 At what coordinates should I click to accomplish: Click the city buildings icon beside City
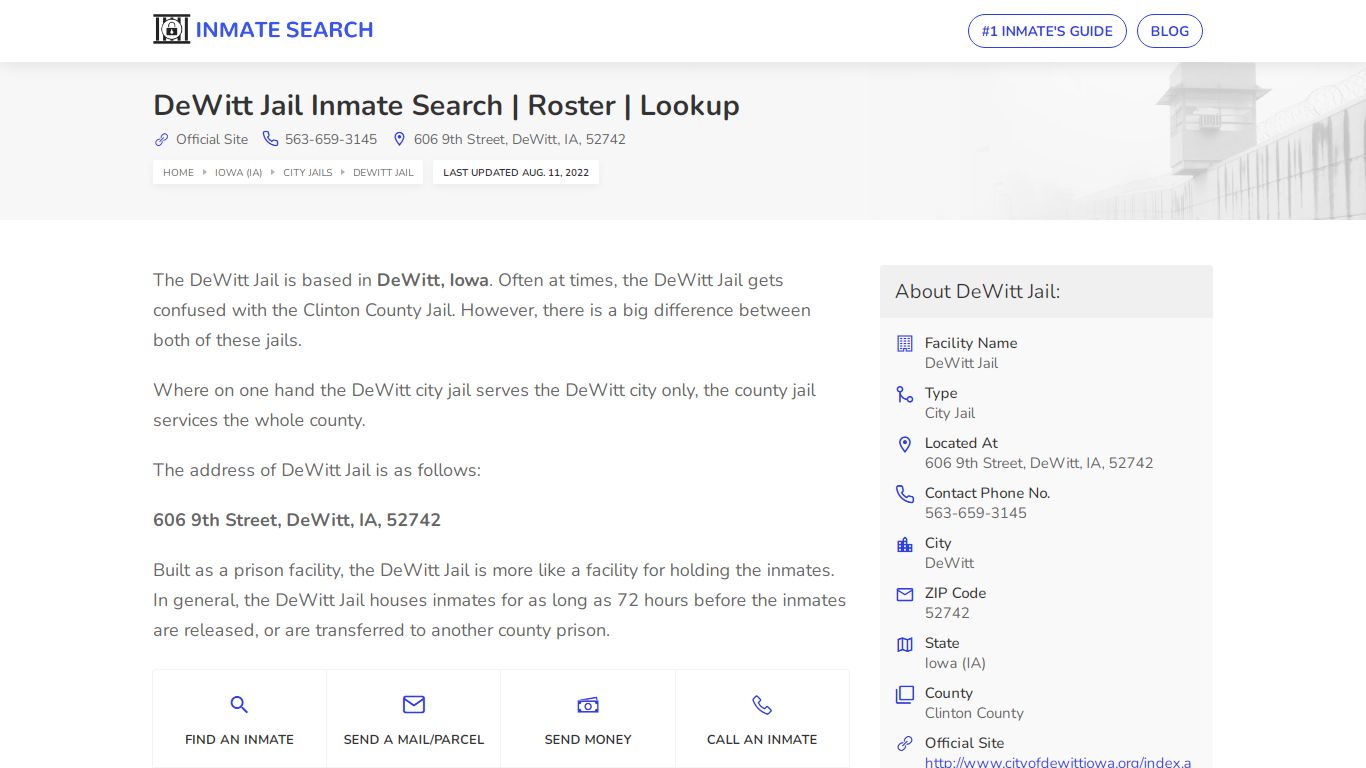pos(905,544)
